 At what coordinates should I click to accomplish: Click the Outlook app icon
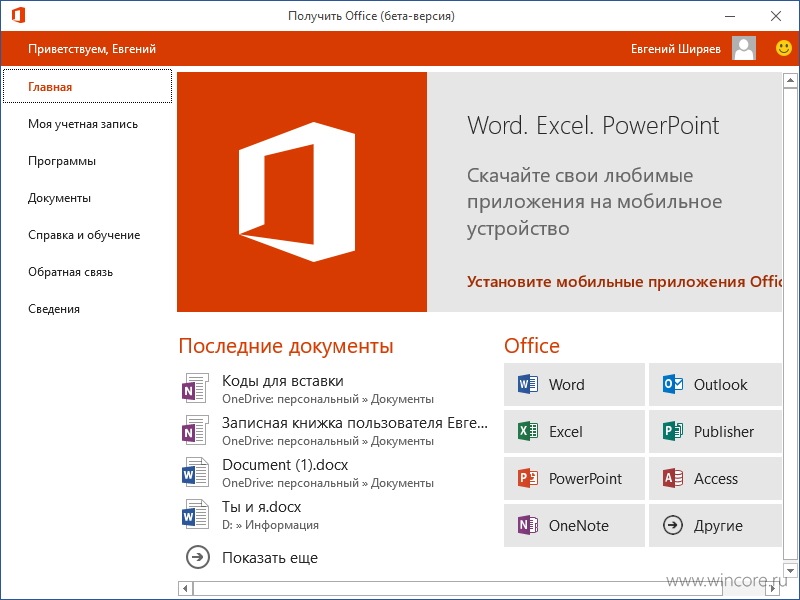pos(672,384)
